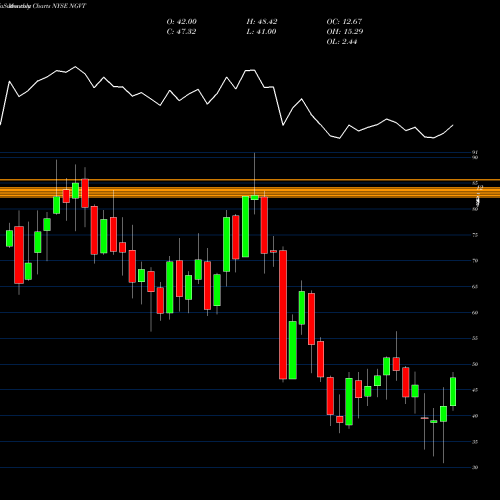Screen dimensions: 500x500
Task: Click the OC: 12.67 readout
Action: click(x=344, y=22)
